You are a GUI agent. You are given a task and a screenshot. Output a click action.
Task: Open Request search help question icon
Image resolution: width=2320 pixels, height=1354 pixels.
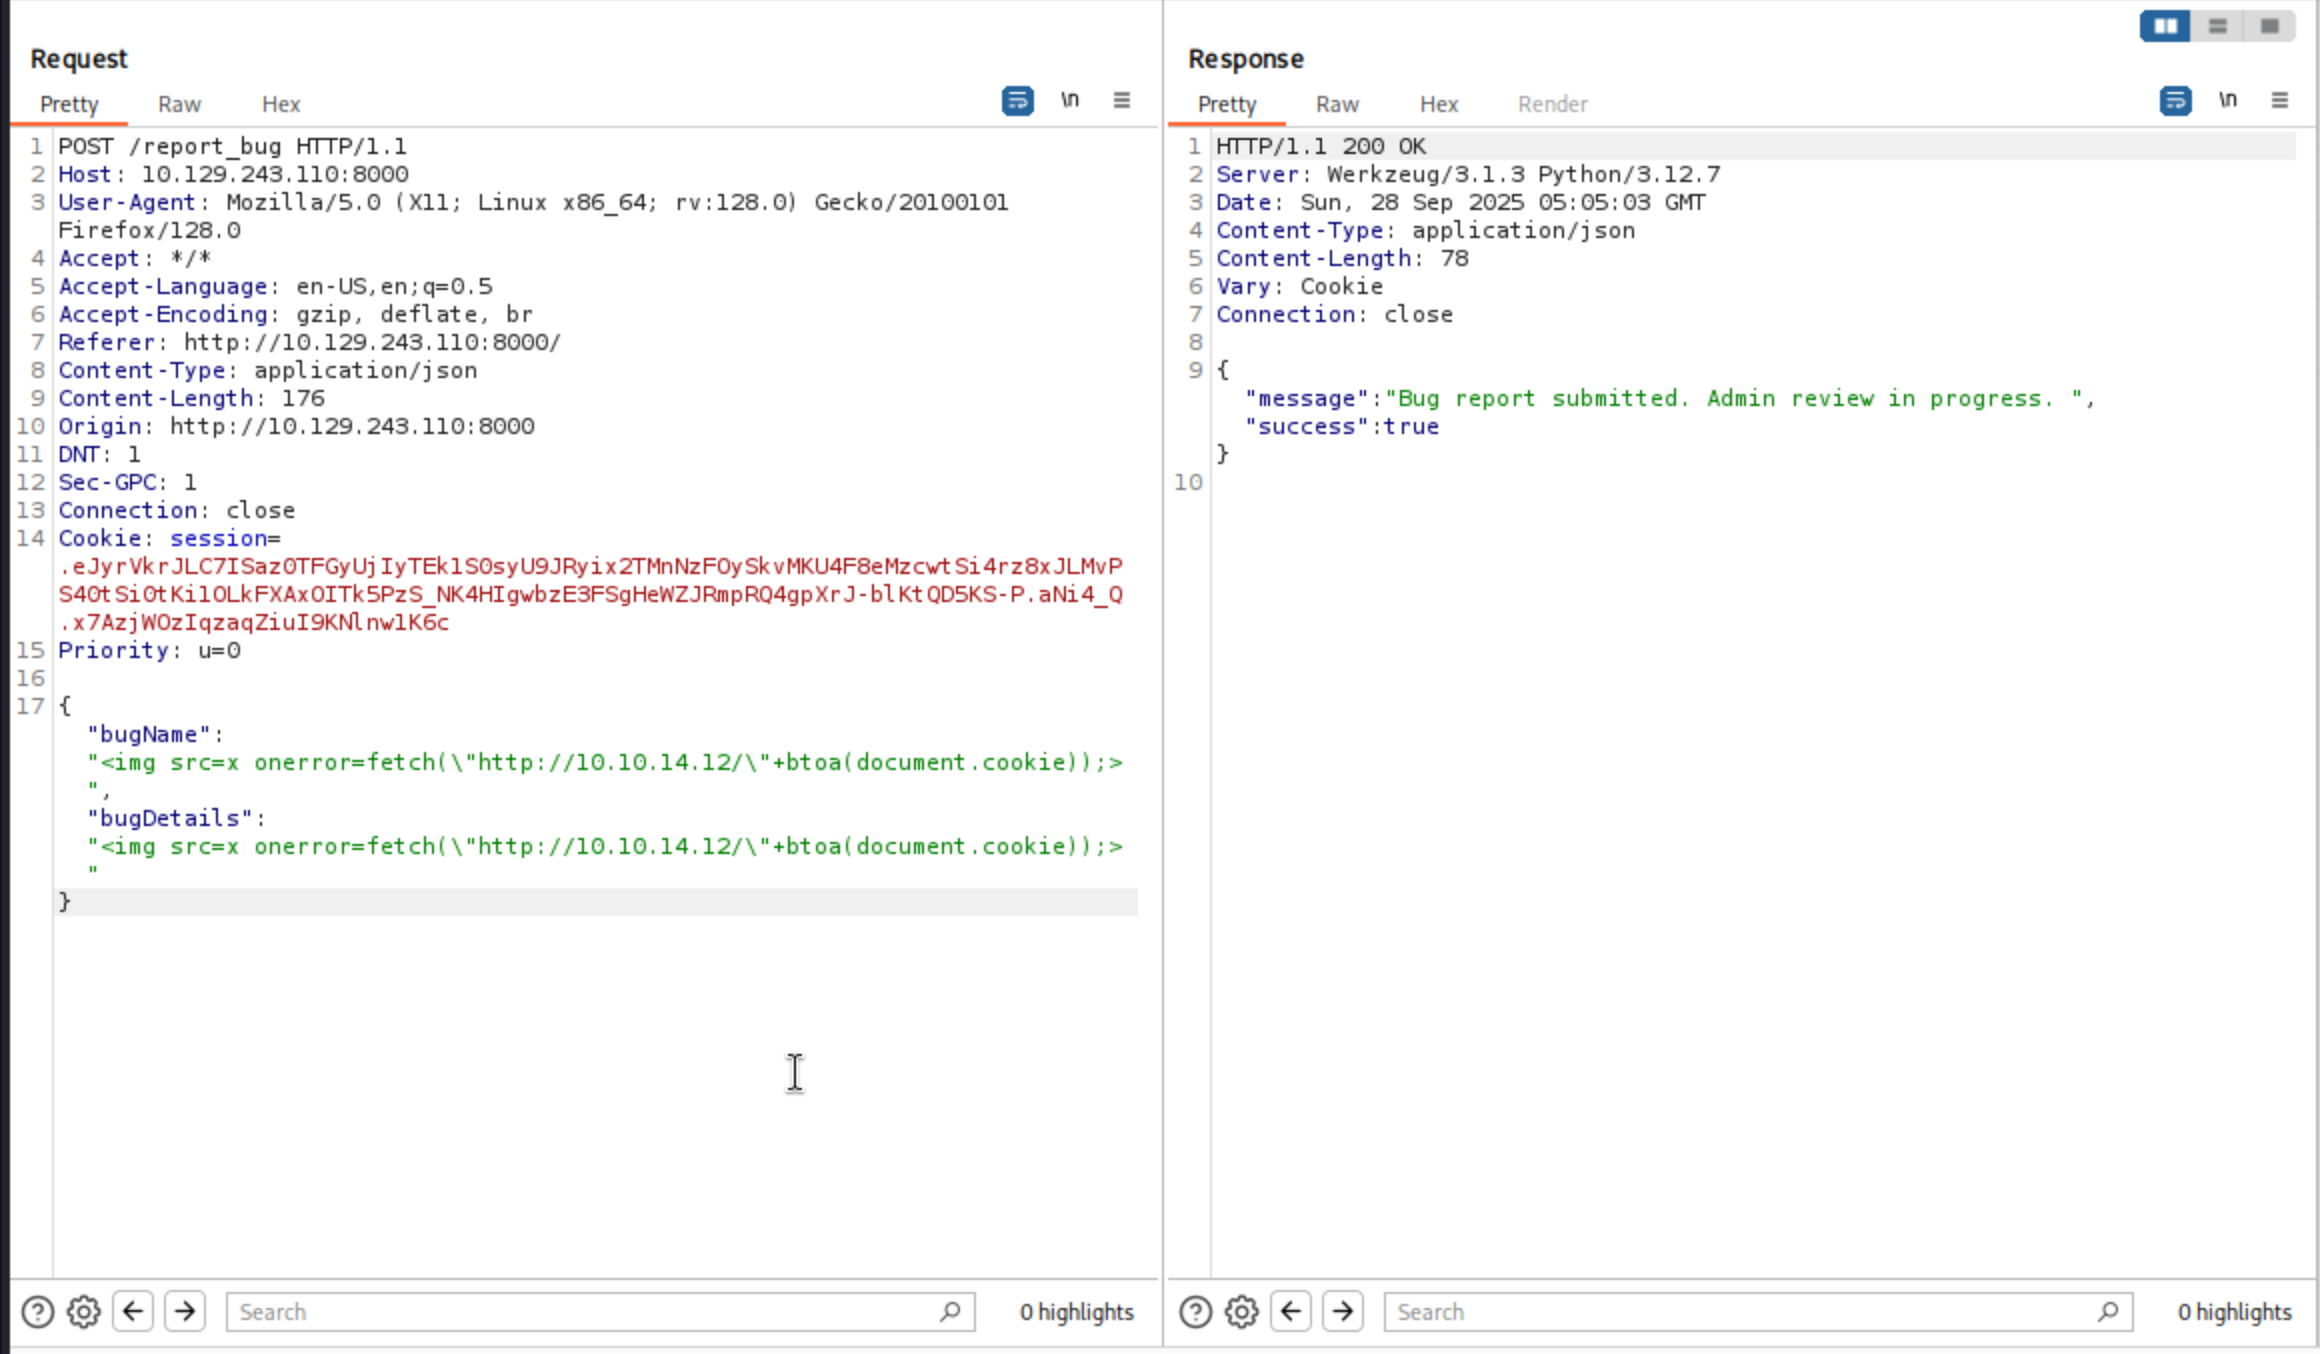(x=37, y=1311)
